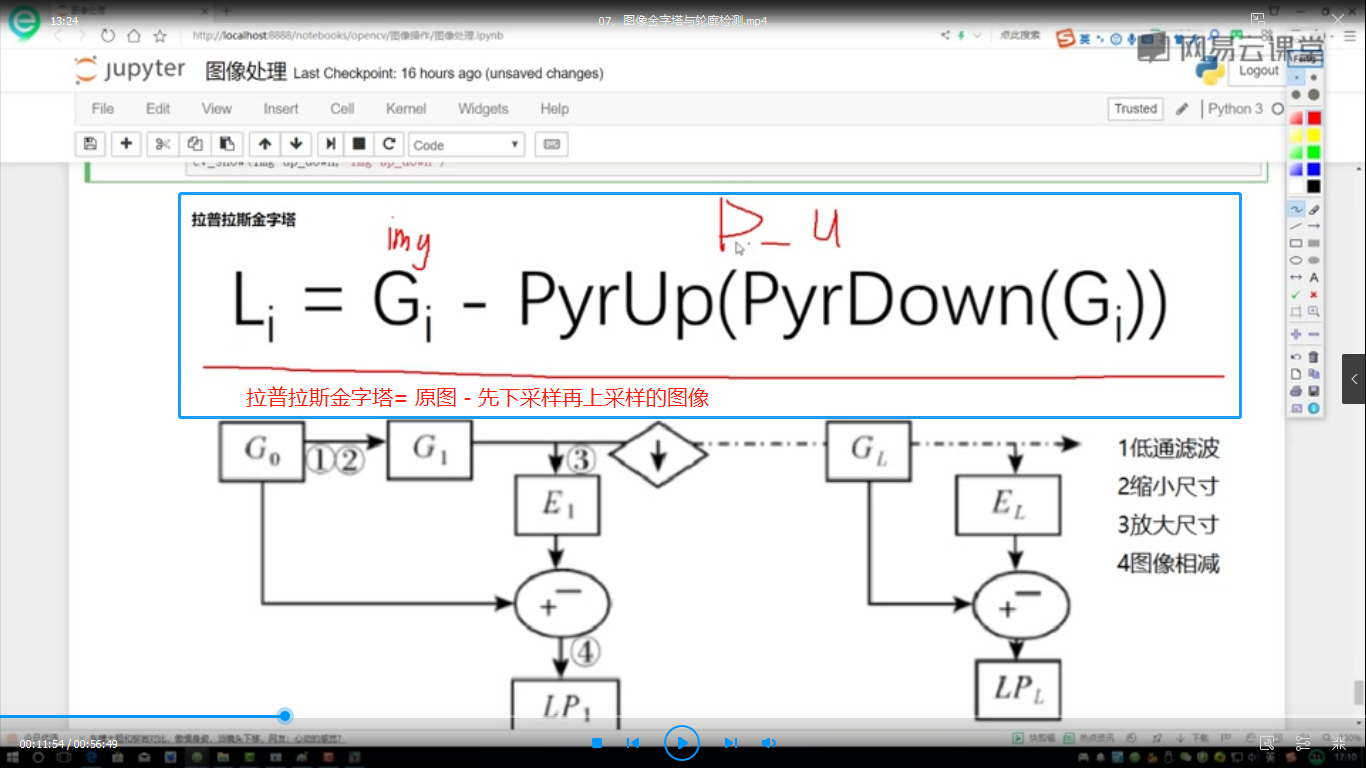Open the Edit menu
The height and width of the screenshot is (768, 1366).
coord(158,109)
